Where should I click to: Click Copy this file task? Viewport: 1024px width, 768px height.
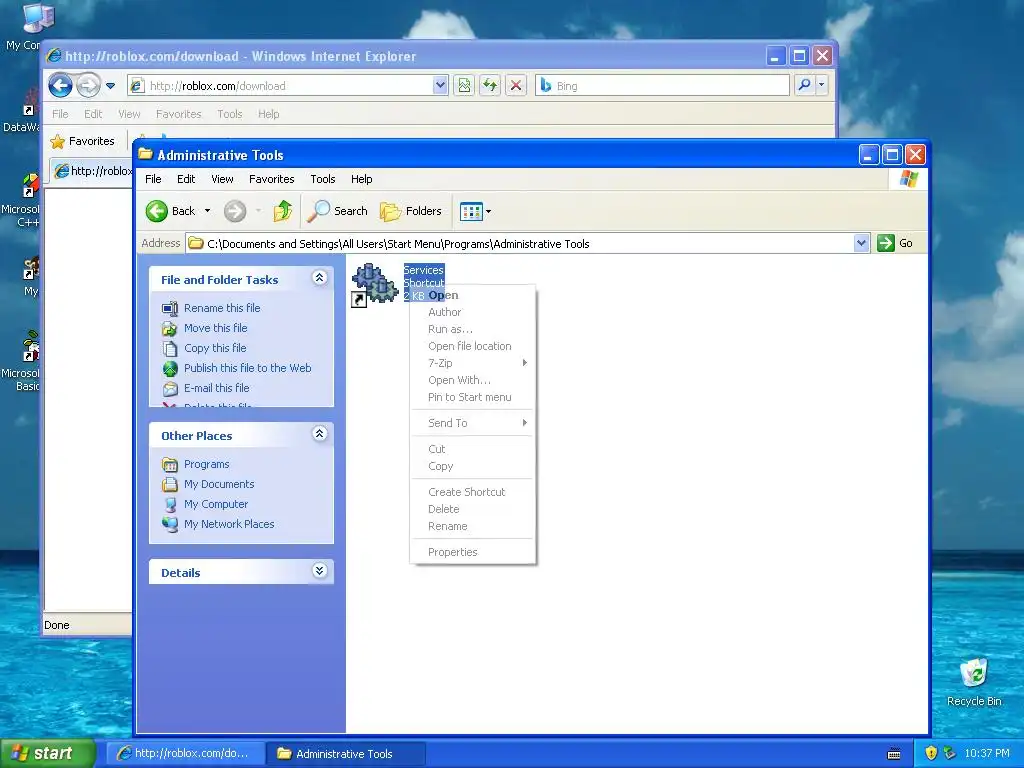(x=215, y=348)
